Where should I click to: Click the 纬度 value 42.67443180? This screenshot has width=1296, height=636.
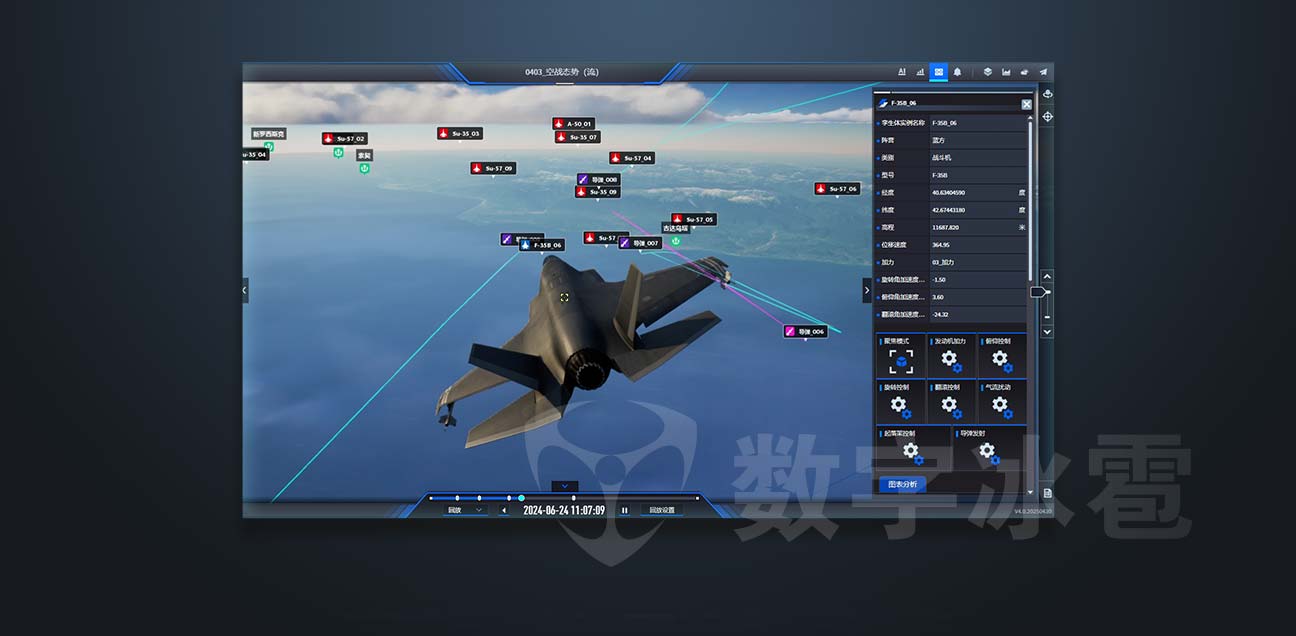click(948, 210)
